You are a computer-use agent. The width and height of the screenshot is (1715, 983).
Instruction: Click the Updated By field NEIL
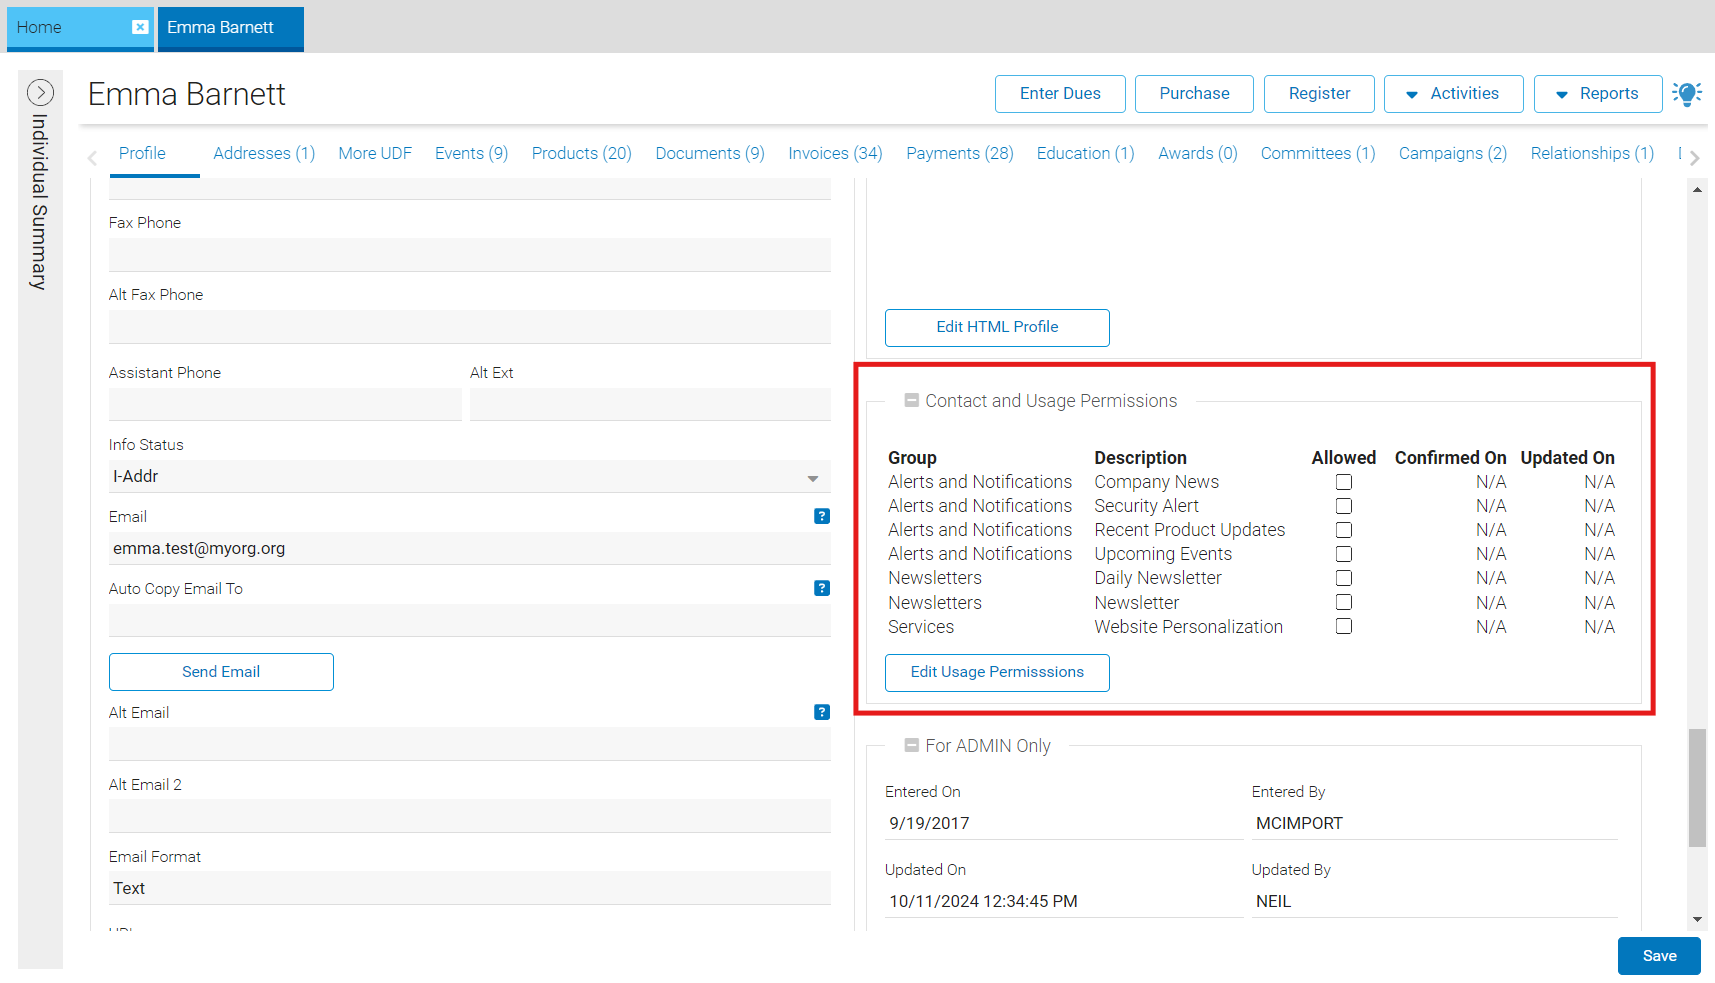click(1435, 901)
